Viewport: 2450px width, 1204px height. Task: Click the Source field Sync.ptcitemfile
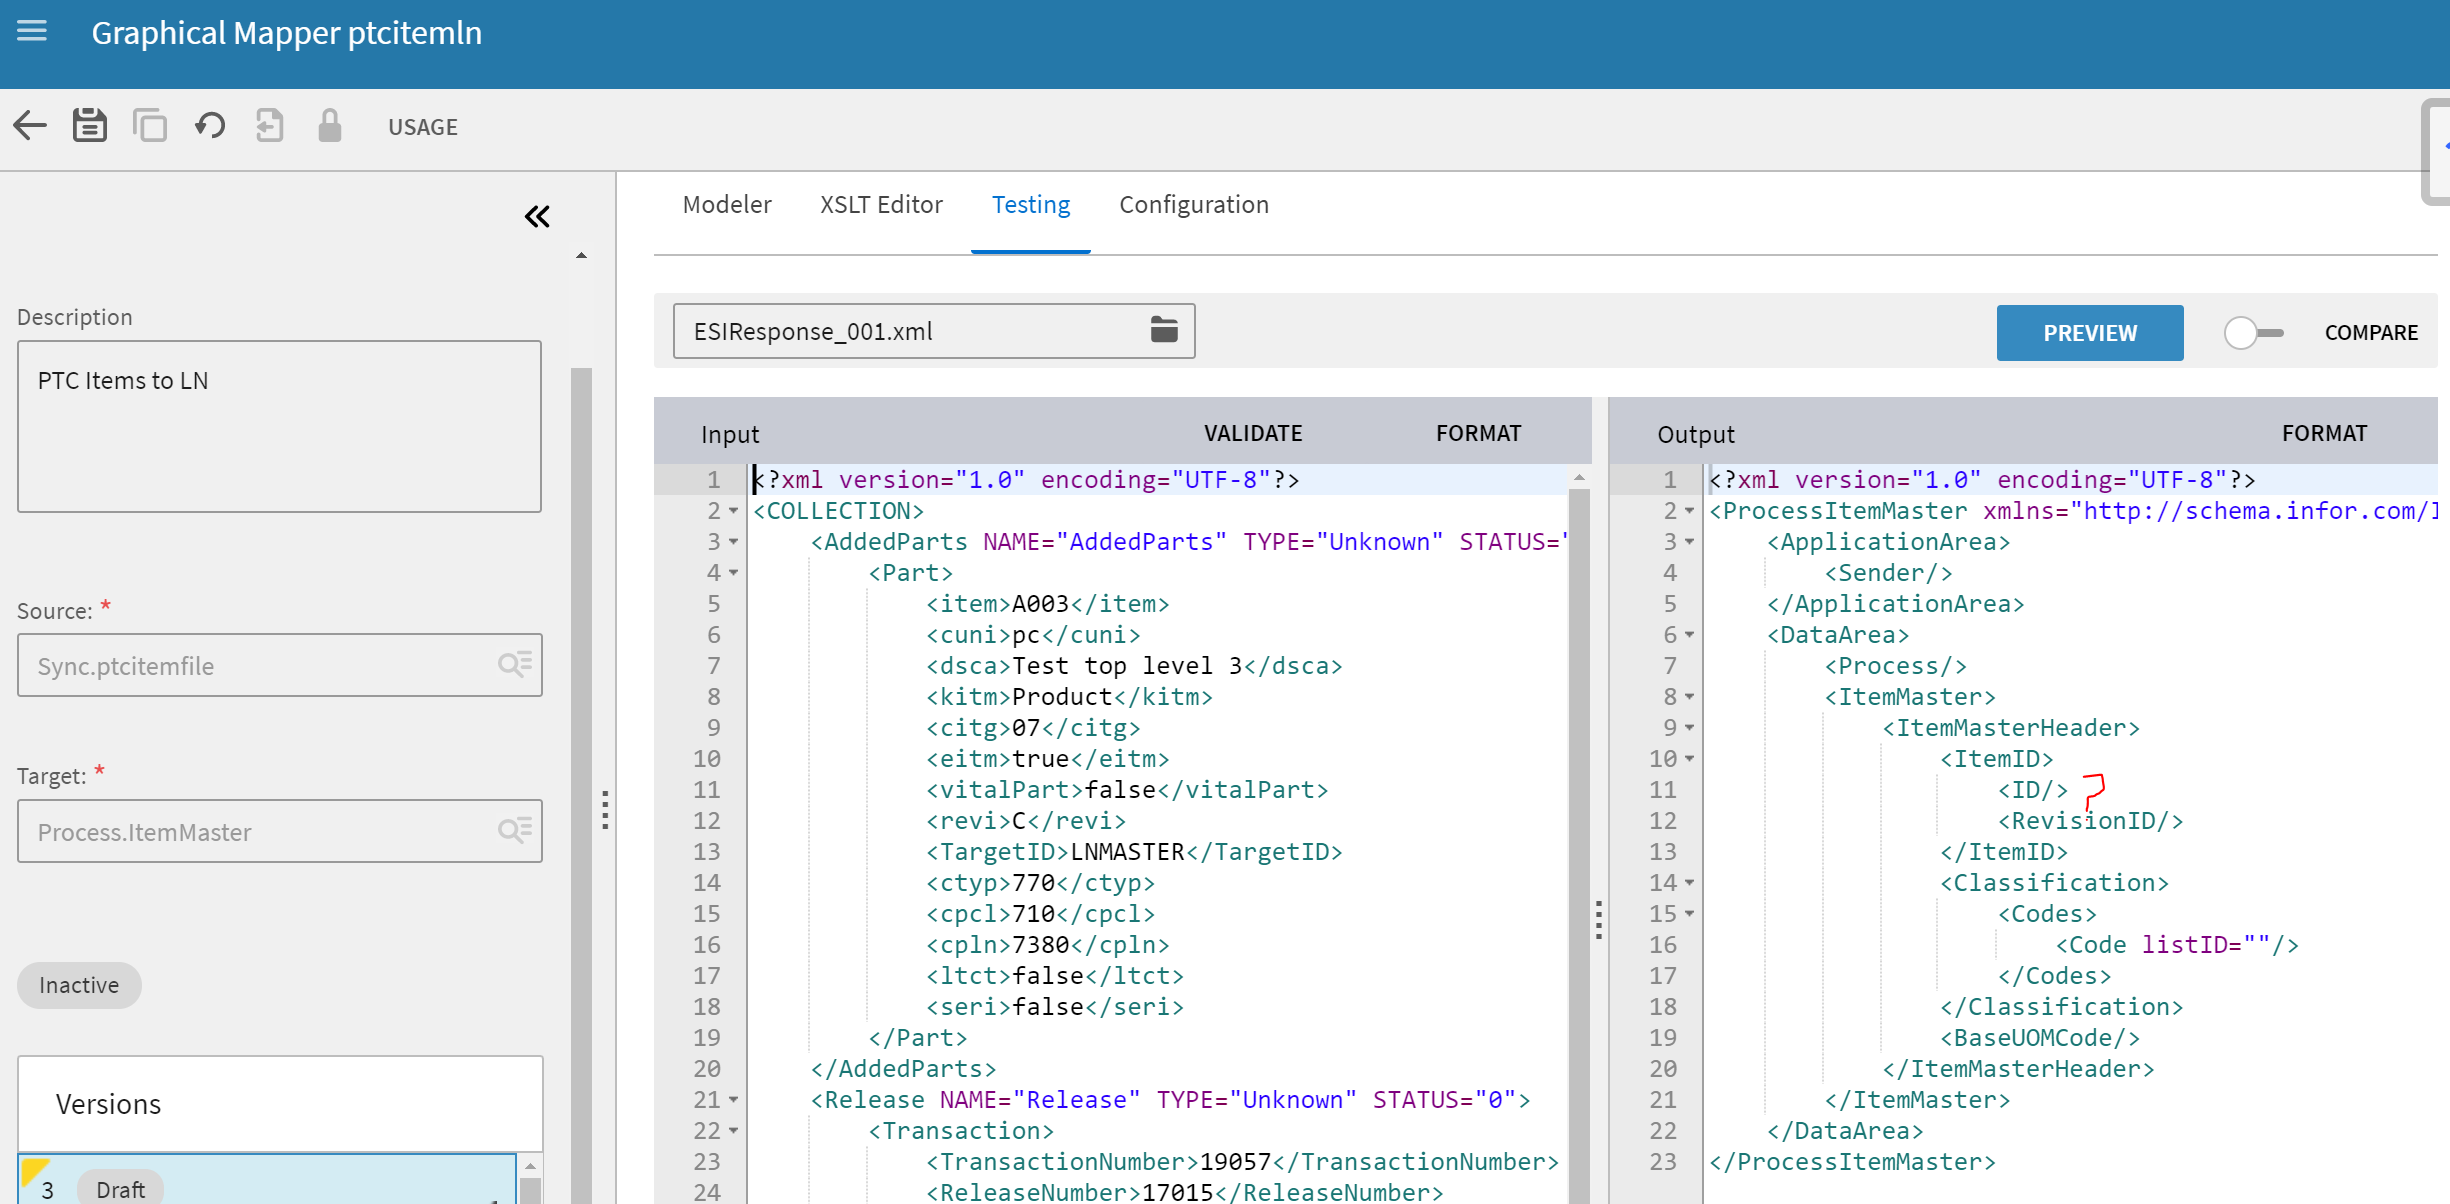coord(280,665)
